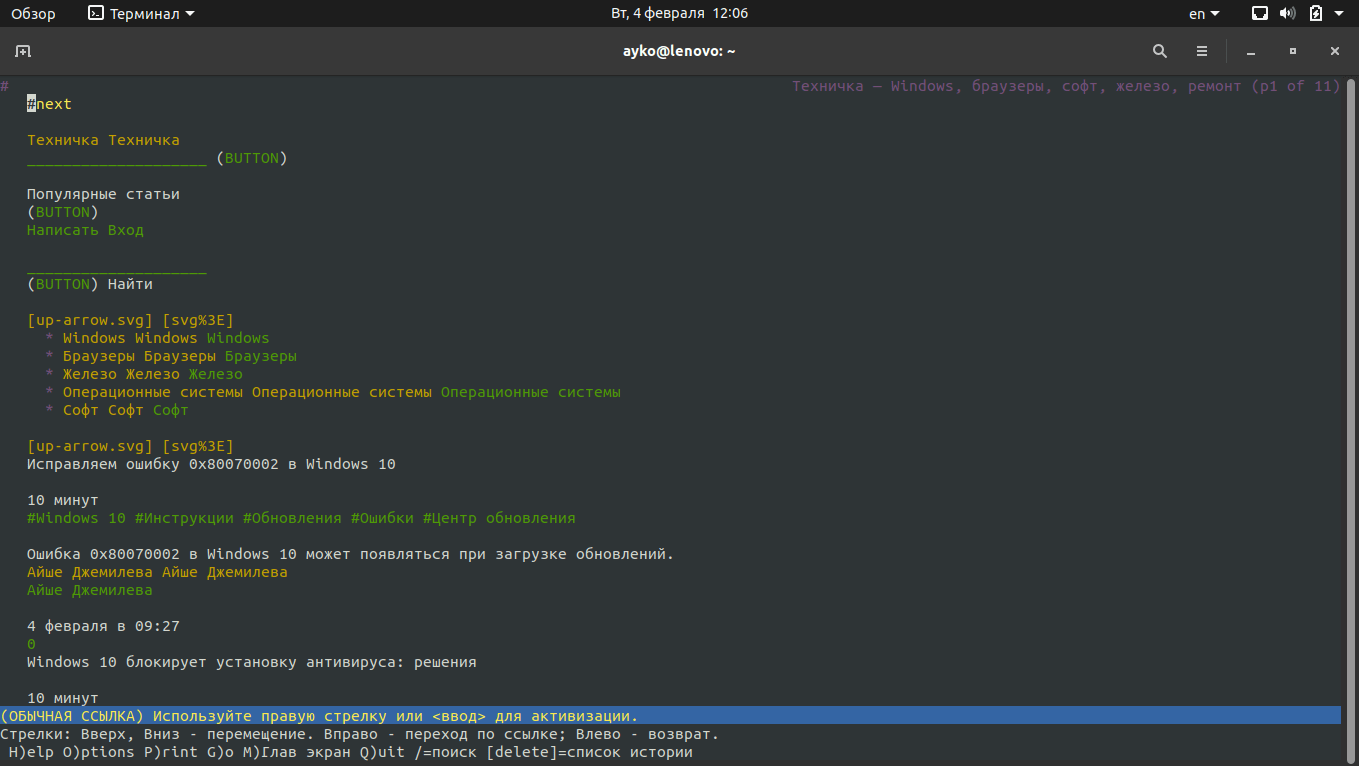The width and height of the screenshot is (1359, 766).
Task: Open the en keyboard layout dropdown
Action: point(1204,14)
